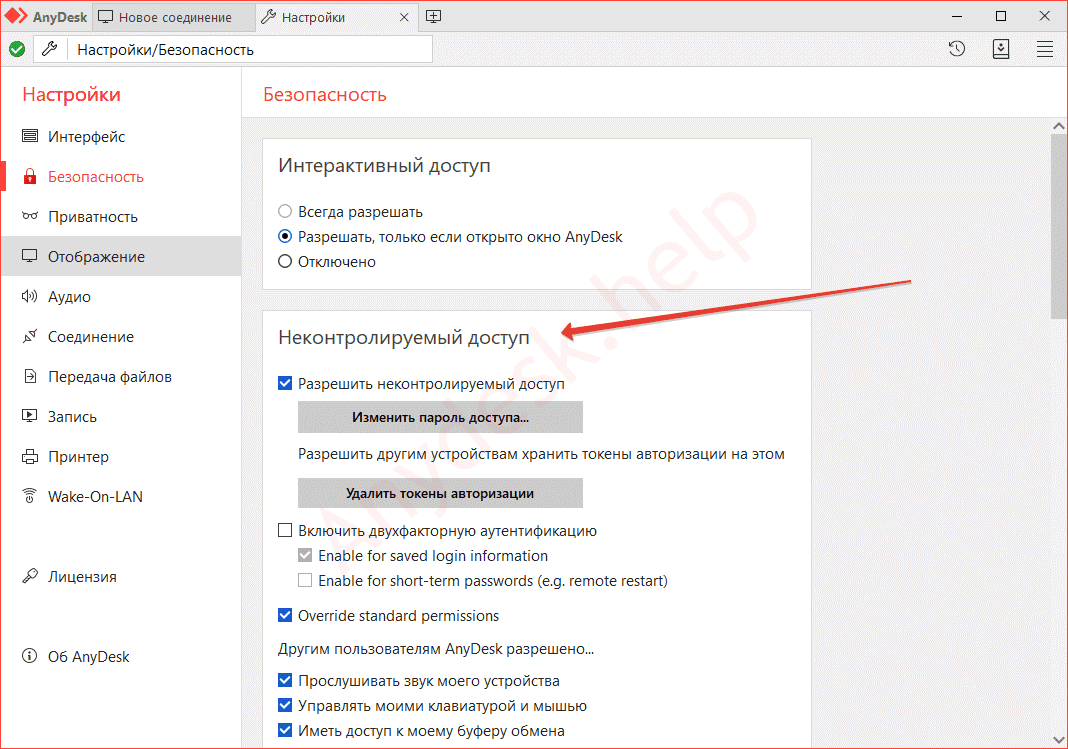Click the Безопасность page heading text

tap(325, 94)
